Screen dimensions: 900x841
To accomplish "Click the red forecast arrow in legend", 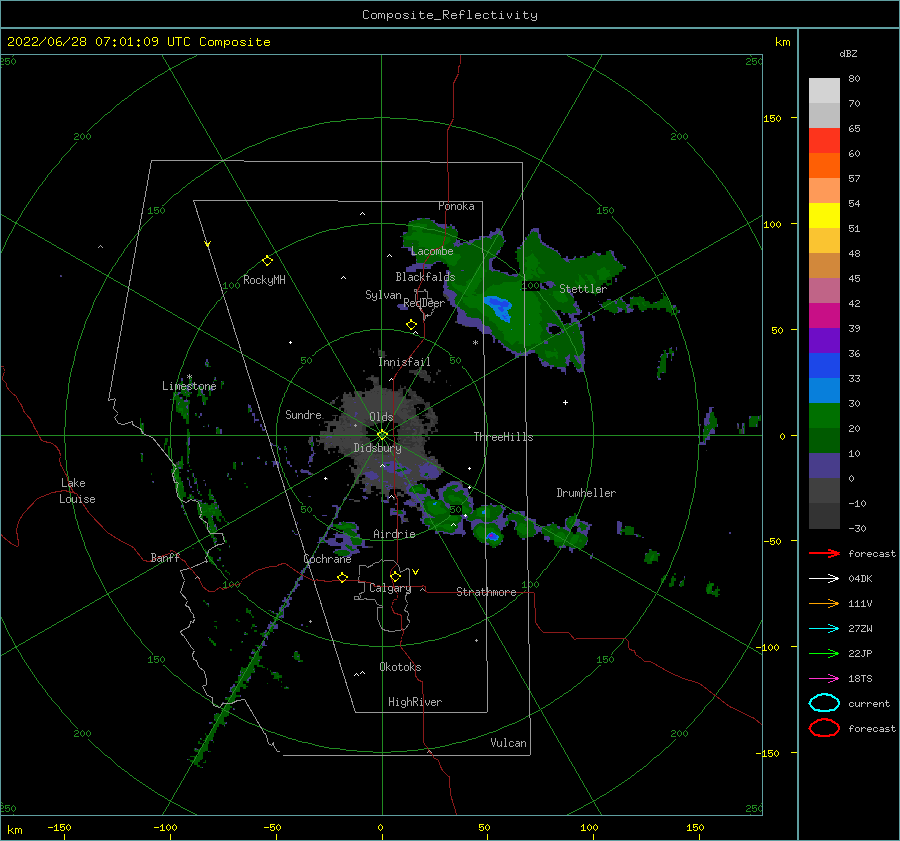I will (824, 553).
